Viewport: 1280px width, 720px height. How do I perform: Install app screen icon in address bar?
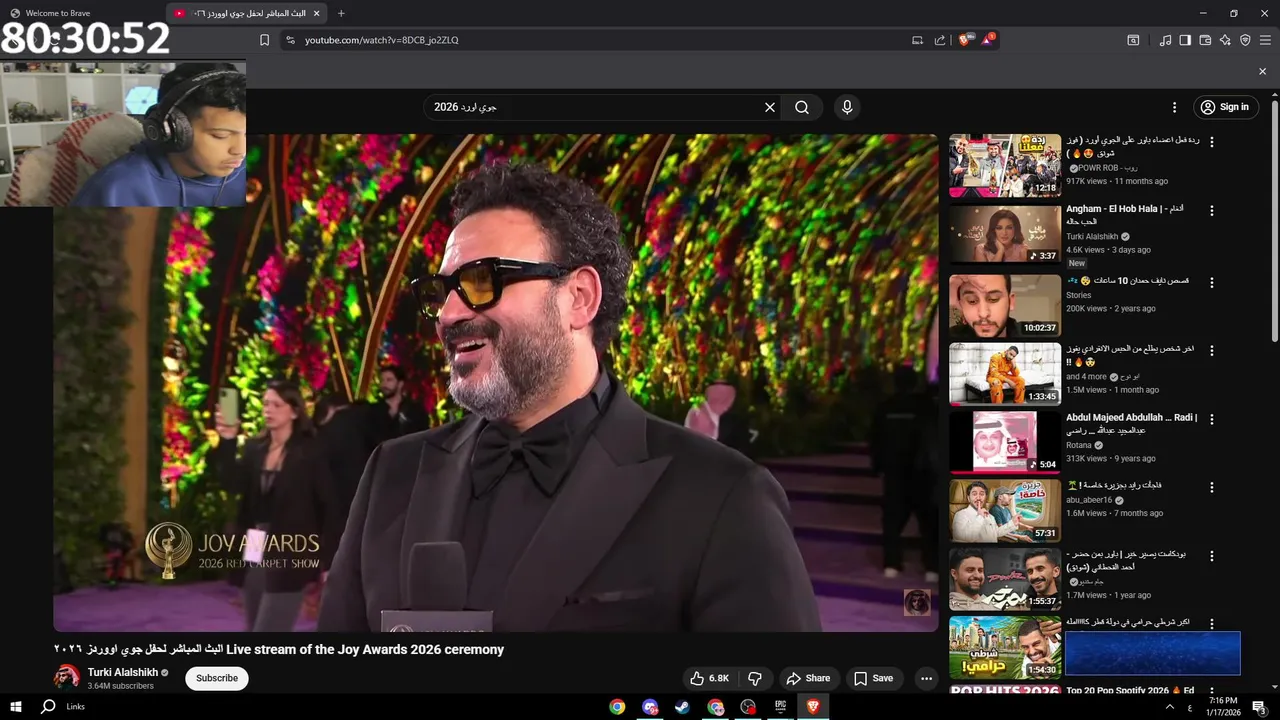pos(917,40)
